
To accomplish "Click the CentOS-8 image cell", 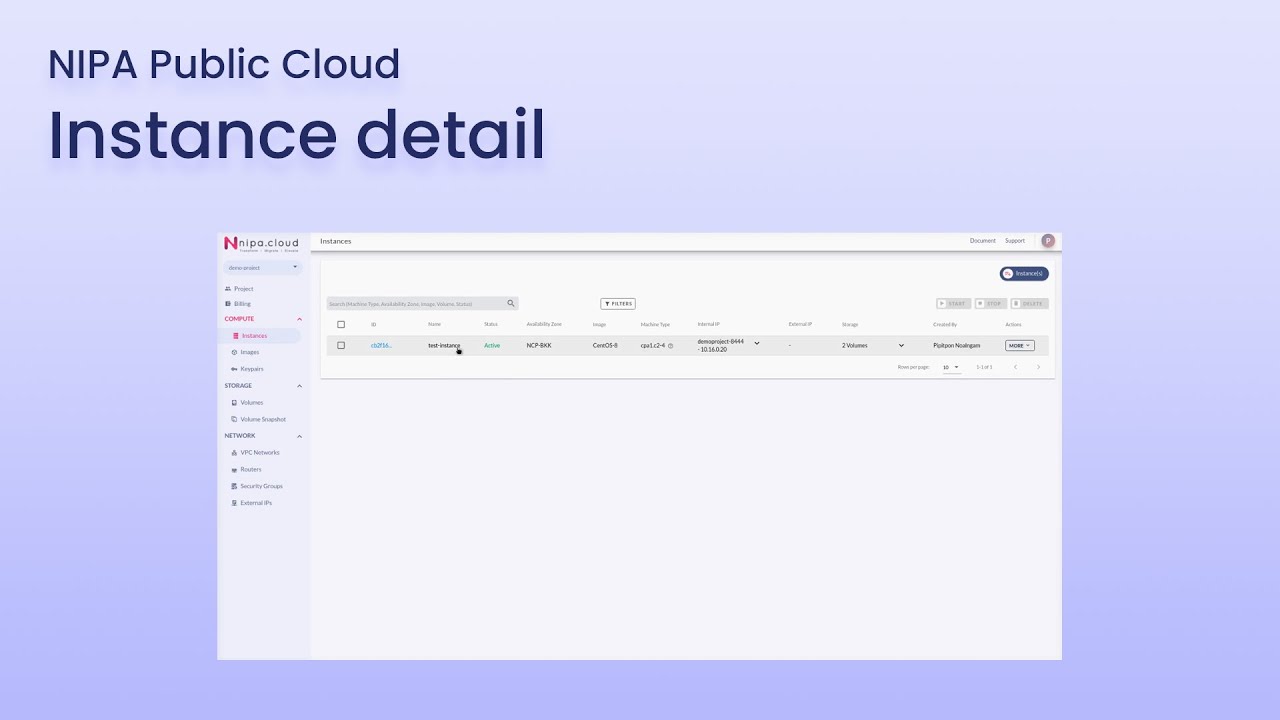I will [x=605, y=346].
